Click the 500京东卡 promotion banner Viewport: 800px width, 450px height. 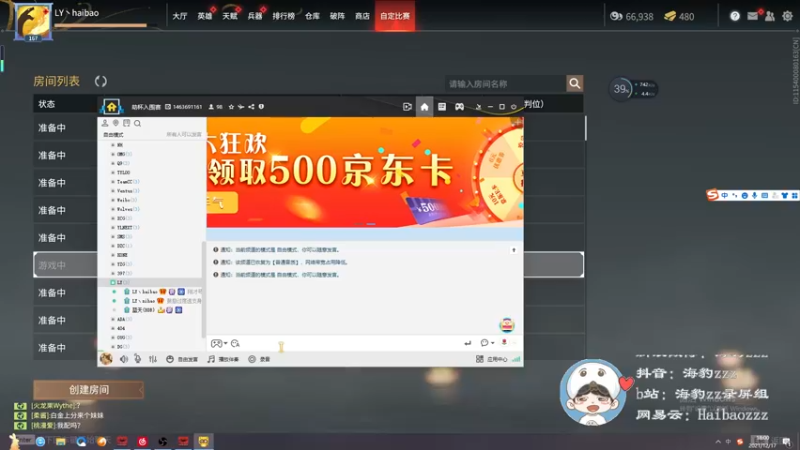click(365, 172)
